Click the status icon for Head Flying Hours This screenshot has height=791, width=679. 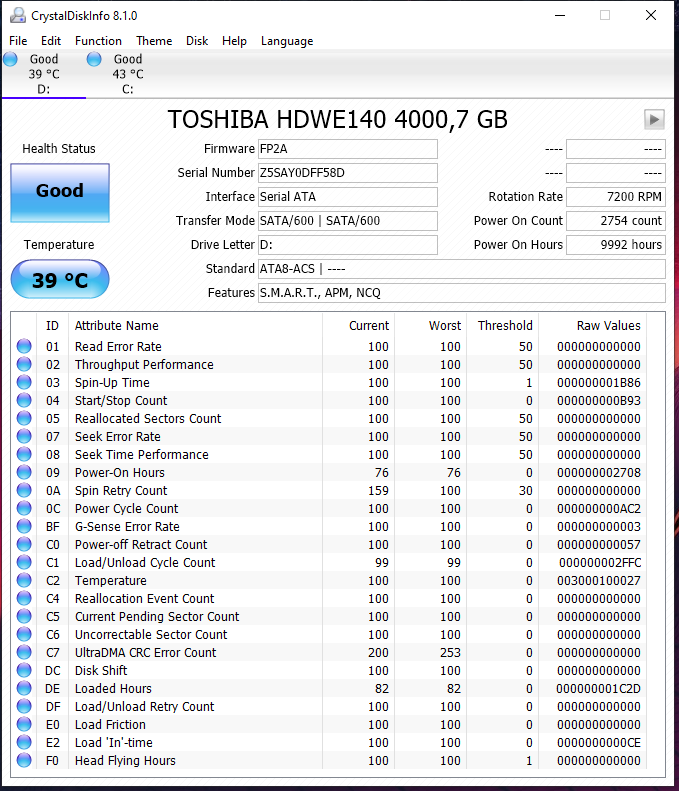pyautogui.click(x=24, y=760)
